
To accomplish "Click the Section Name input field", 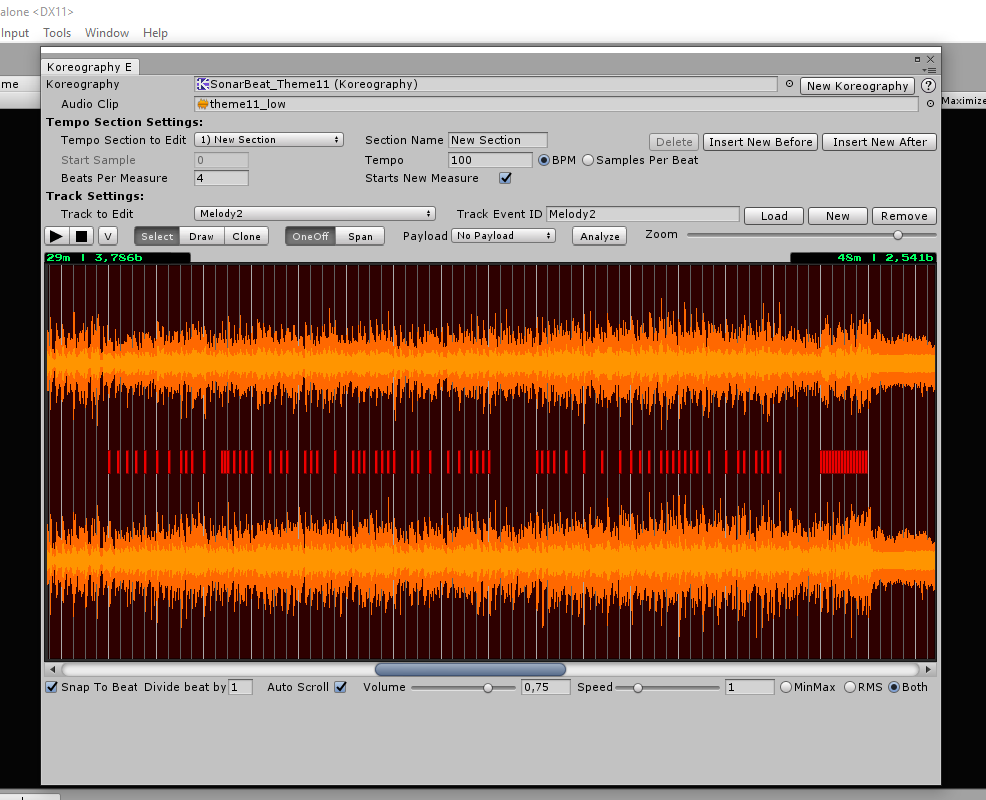I will pos(497,140).
